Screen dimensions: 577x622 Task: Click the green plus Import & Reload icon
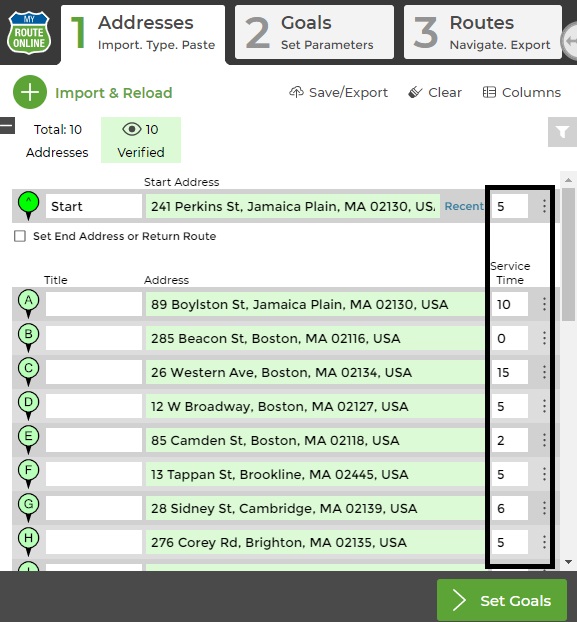(x=30, y=92)
